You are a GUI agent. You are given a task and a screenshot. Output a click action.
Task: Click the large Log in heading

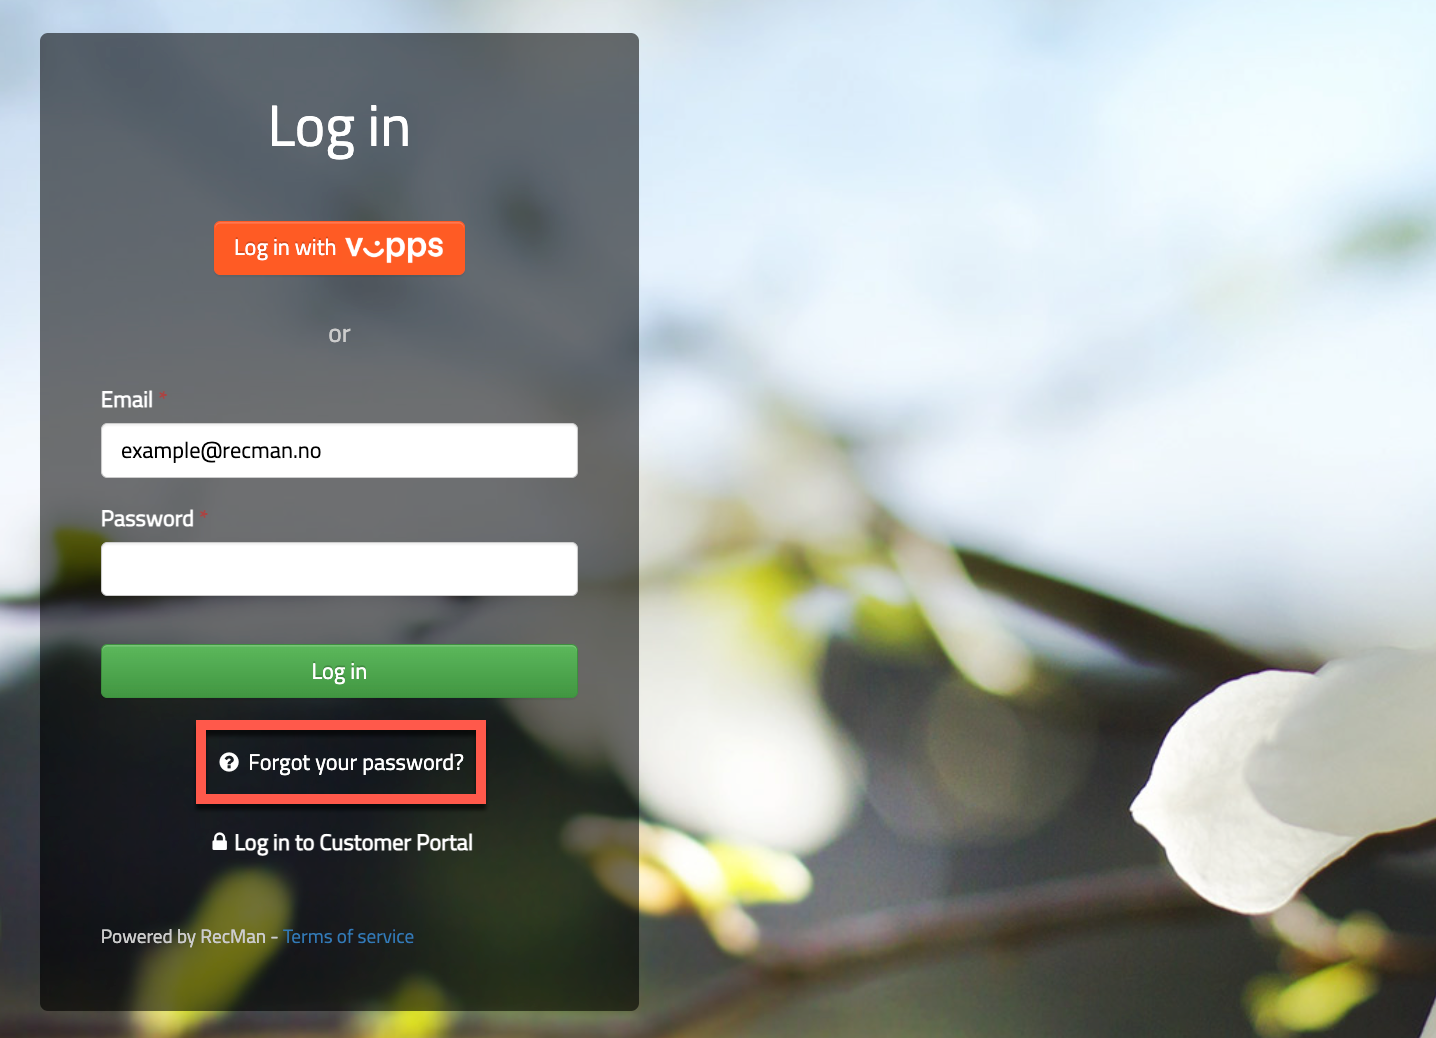[339, 129]
